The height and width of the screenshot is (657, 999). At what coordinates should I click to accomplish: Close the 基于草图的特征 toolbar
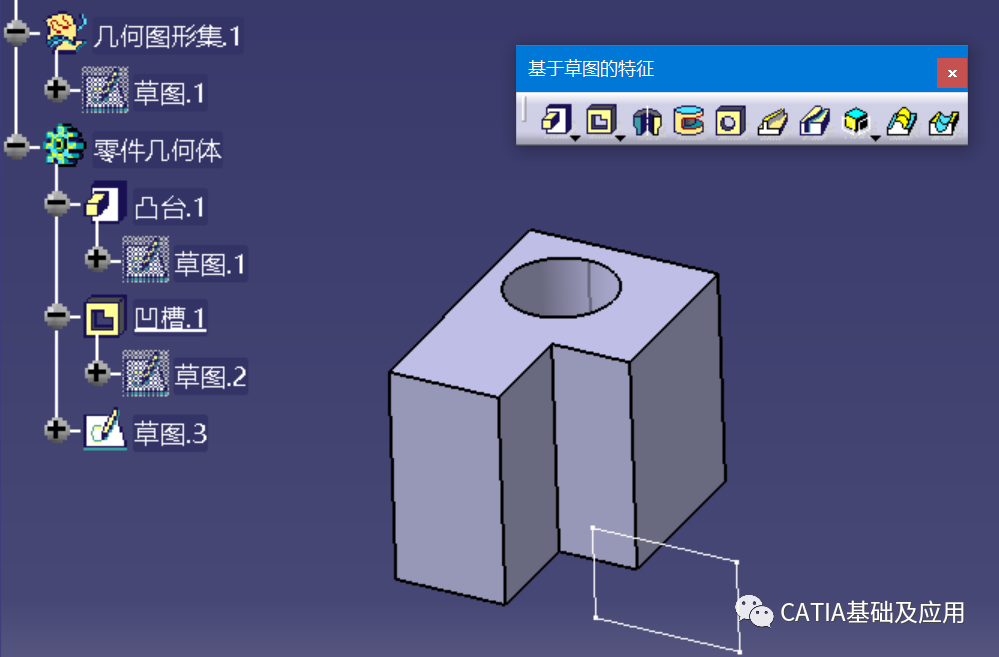[952, 73]
